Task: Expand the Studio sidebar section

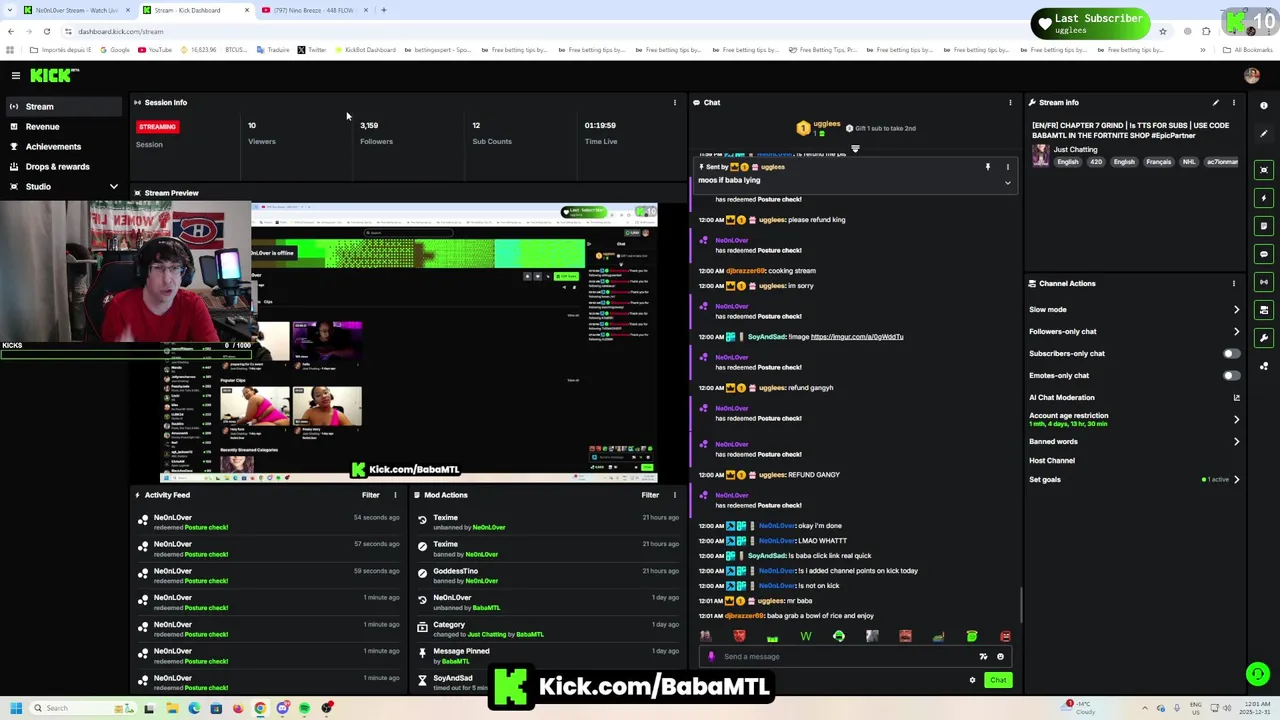Action: click(113, 186)
